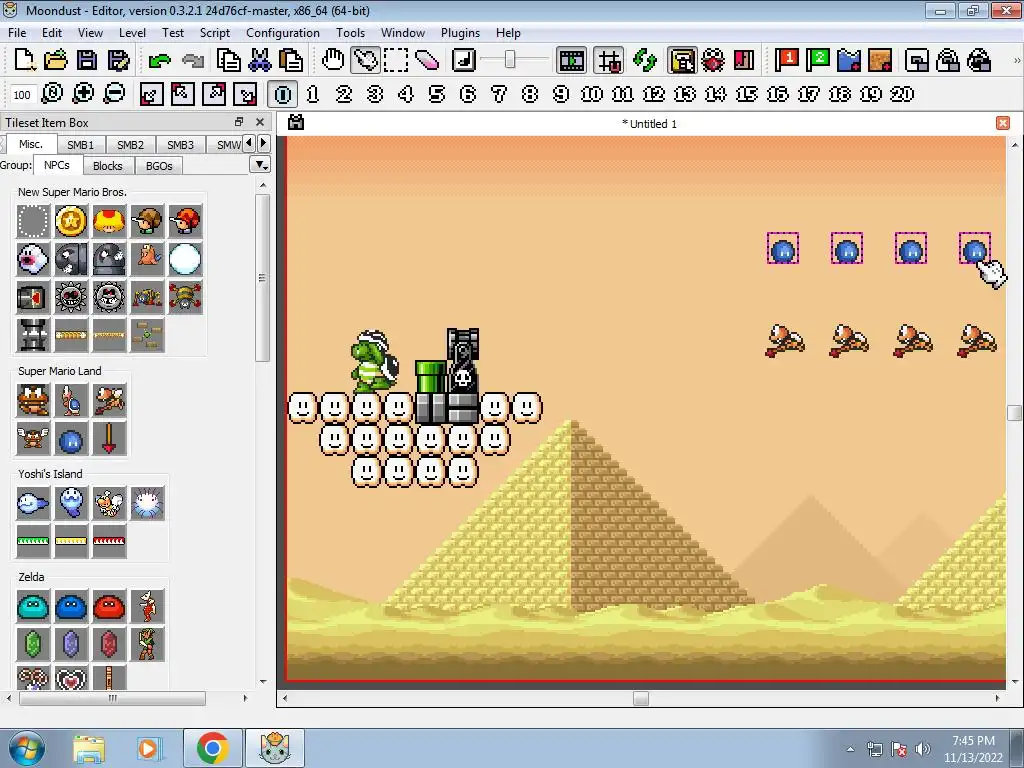Image resolution: width=1024 pixels, height=768 pixels.
Task: Toggle the Tileset Item Box toolbar button
Action: coord(682,60)
